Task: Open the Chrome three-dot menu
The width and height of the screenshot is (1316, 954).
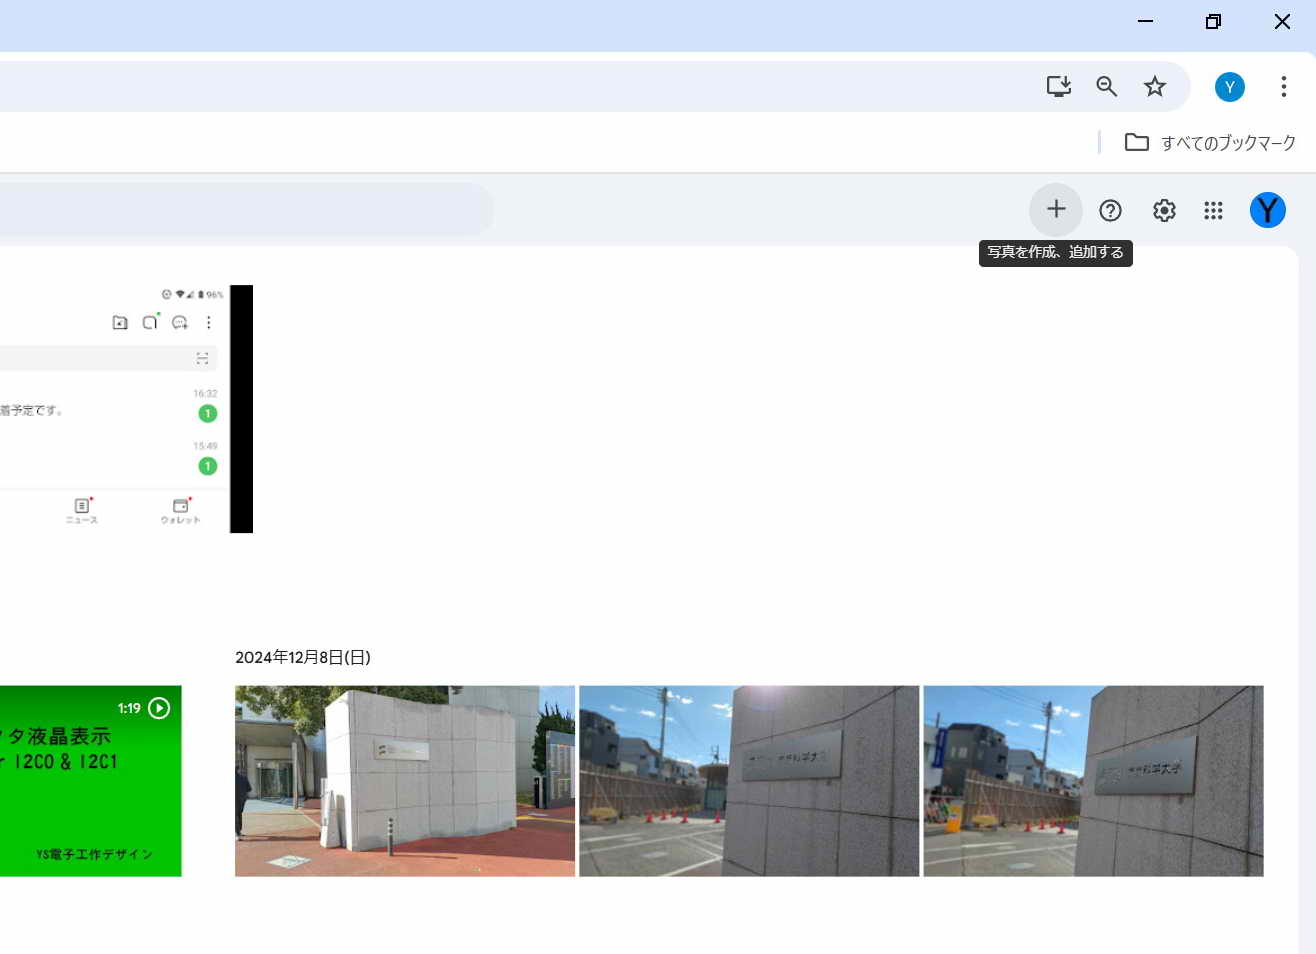Action: point(1283,87)
